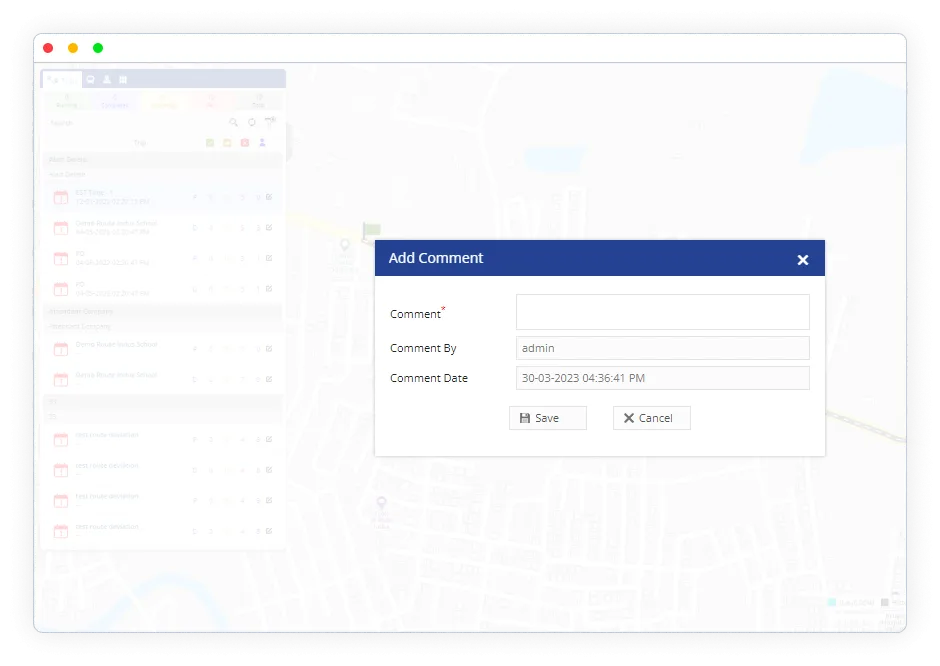The height and width of the screenshot is (666, 940).
Task: Switch to the bus icon tab
Action: (x=91, y=79)
